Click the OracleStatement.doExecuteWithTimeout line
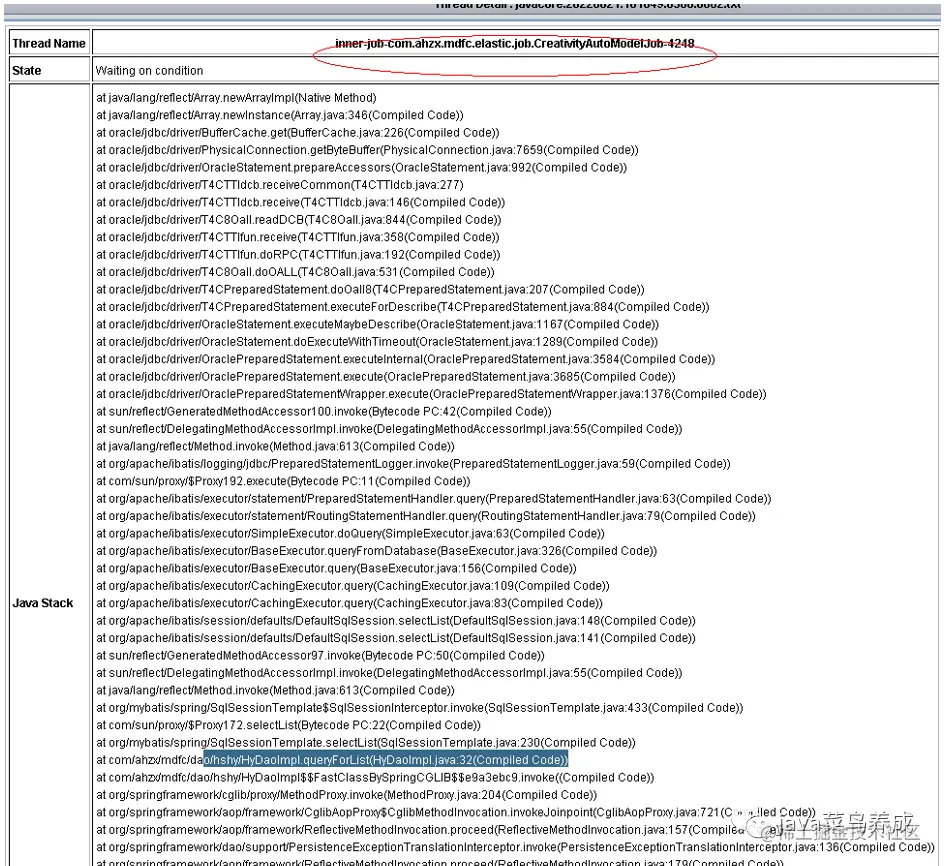Viewport: 944px width, 866px height. tap(377, 342)
